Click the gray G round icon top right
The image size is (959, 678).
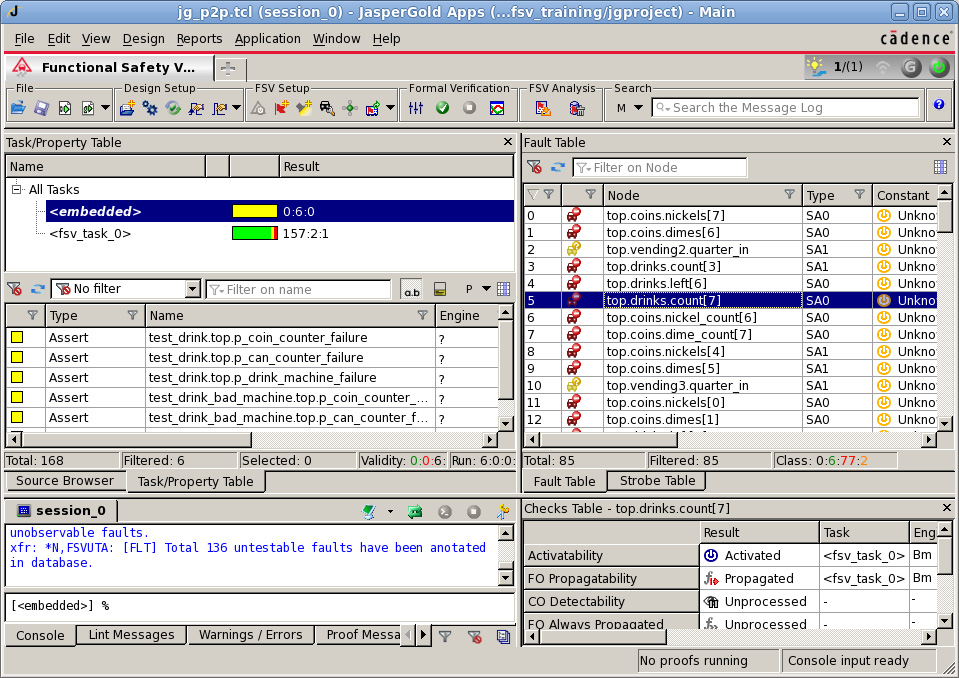[x=911, y=67]
